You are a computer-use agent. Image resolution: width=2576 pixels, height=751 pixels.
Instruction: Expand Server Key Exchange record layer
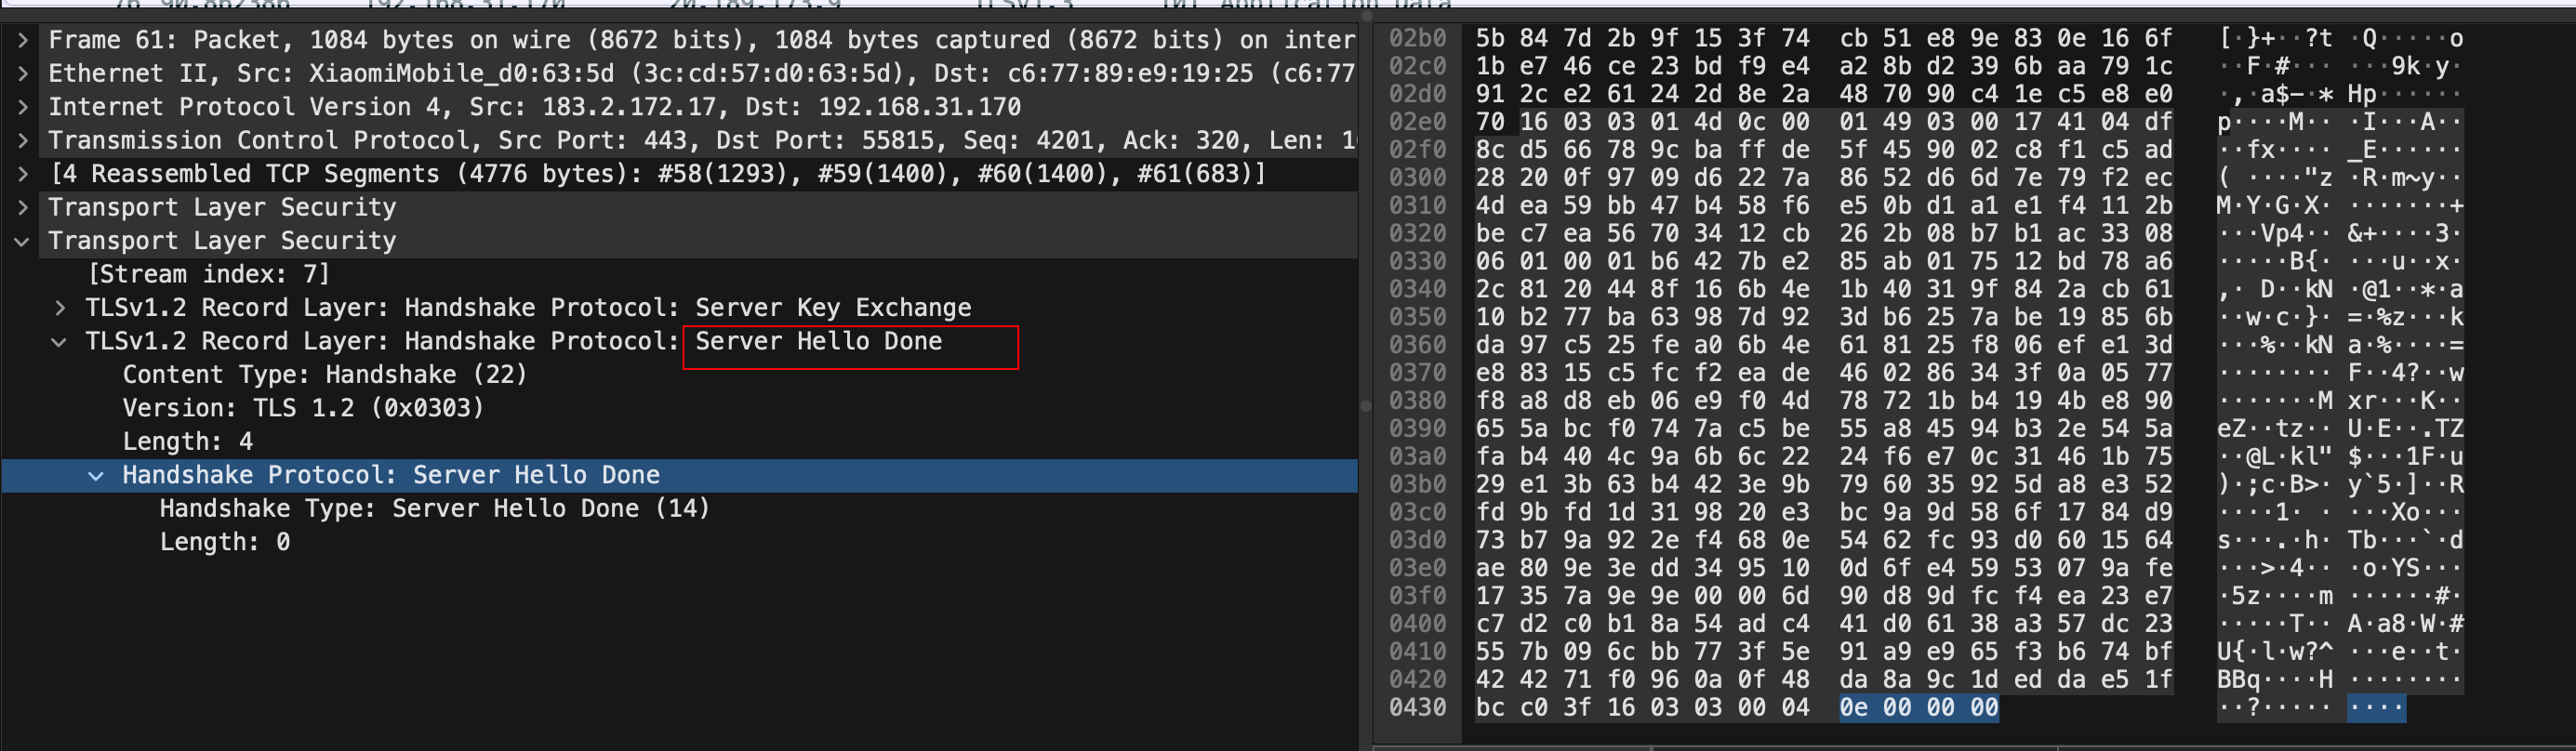[x=60, y=308]
